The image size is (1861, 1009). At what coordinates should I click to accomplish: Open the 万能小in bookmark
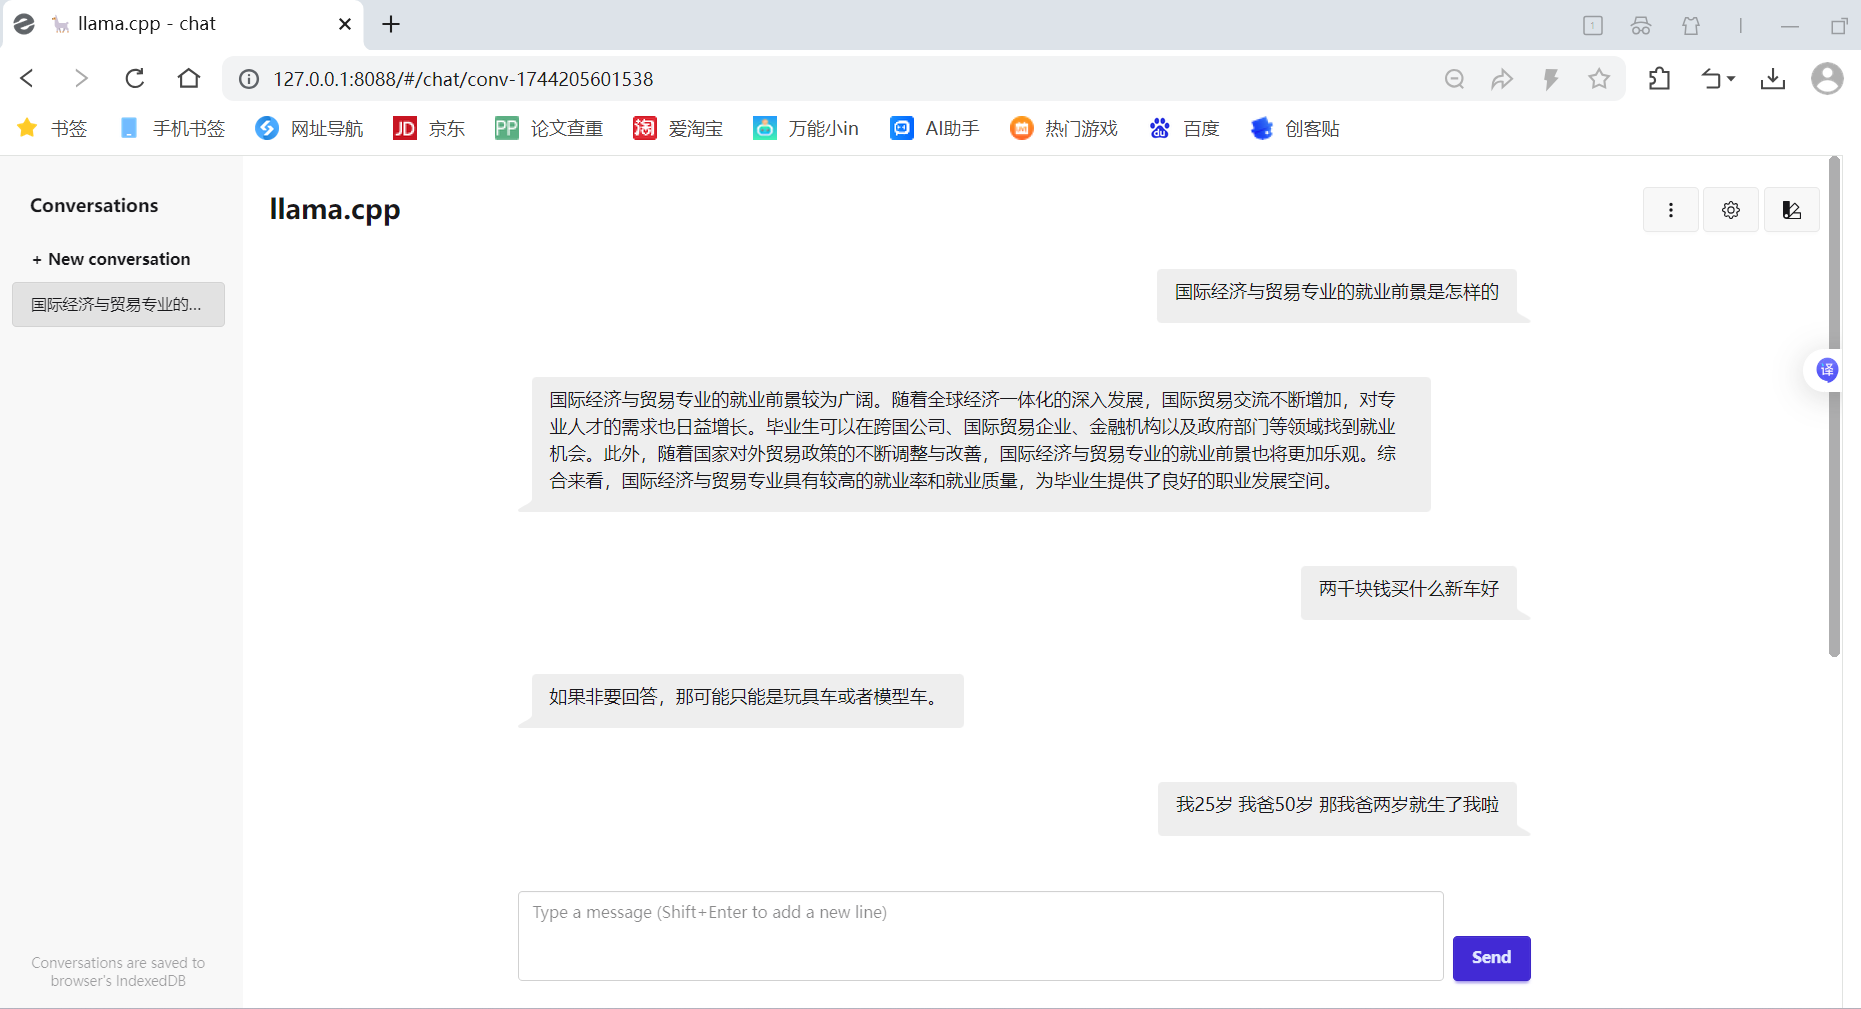806,128
